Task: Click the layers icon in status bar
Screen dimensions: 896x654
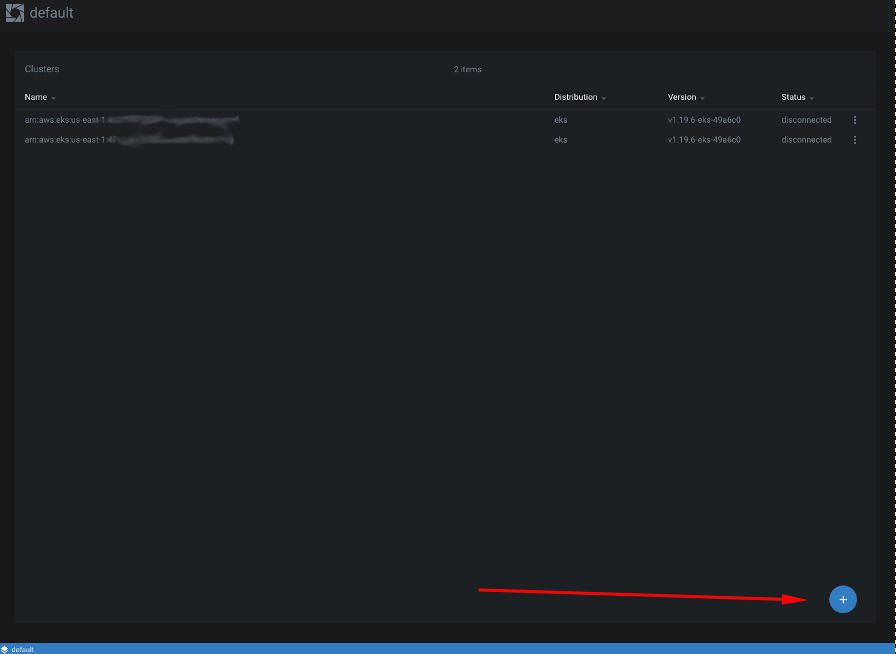Action: pos(6,649)
